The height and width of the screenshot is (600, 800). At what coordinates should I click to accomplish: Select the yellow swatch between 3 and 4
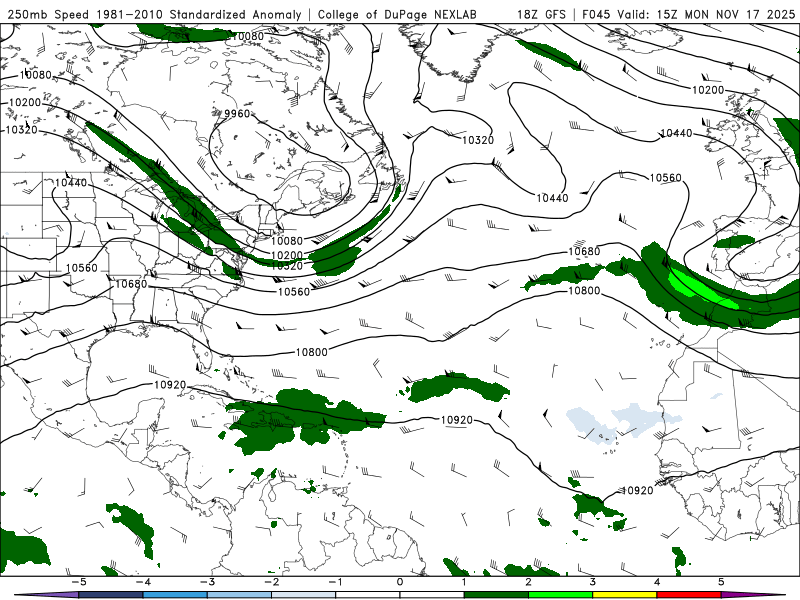point(625,595)
